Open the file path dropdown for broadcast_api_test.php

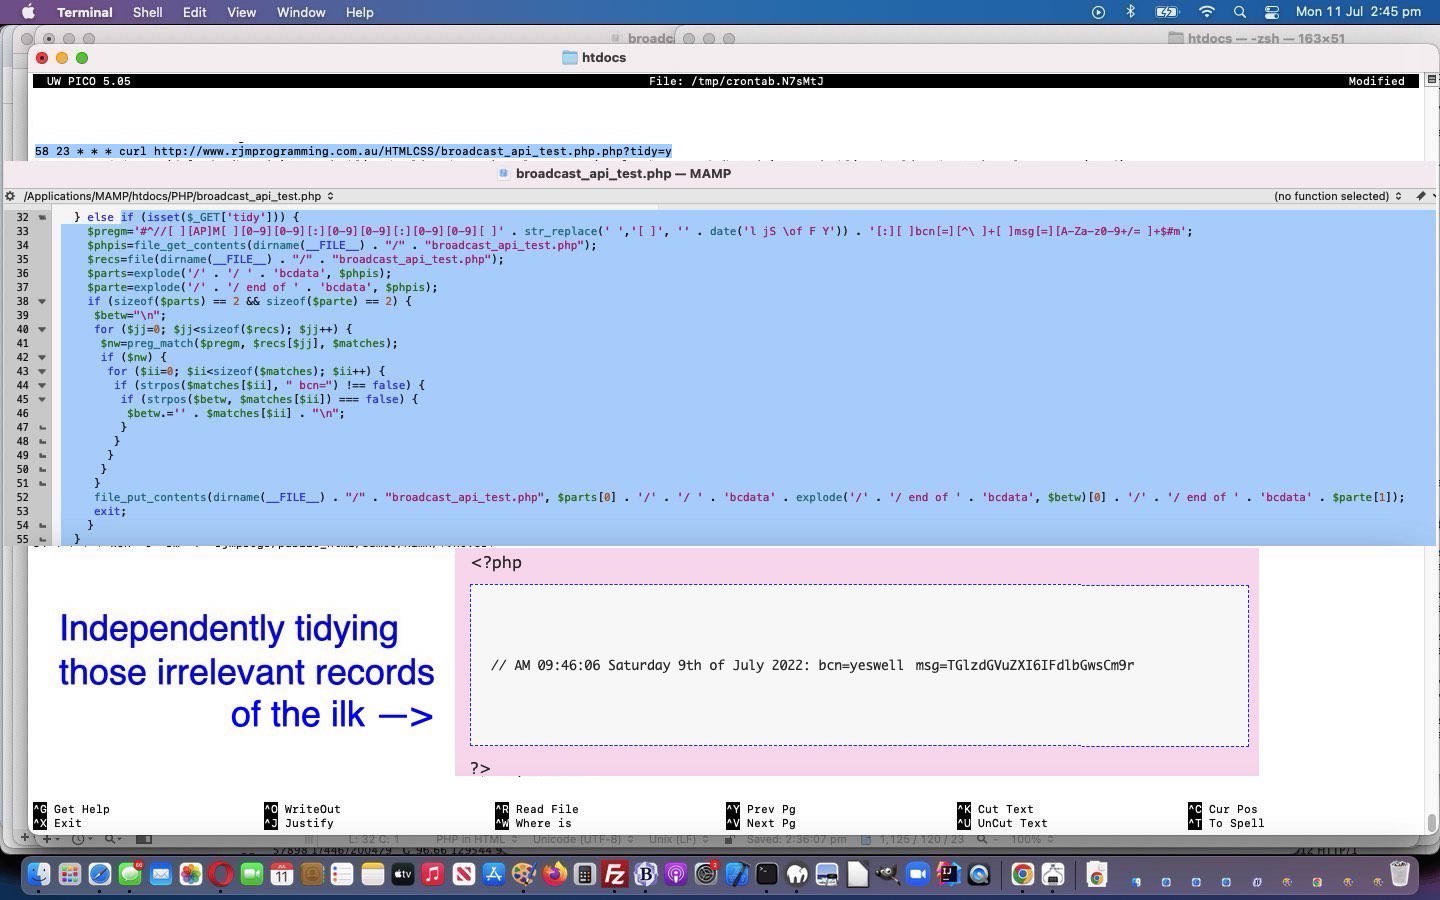point(178,196)
